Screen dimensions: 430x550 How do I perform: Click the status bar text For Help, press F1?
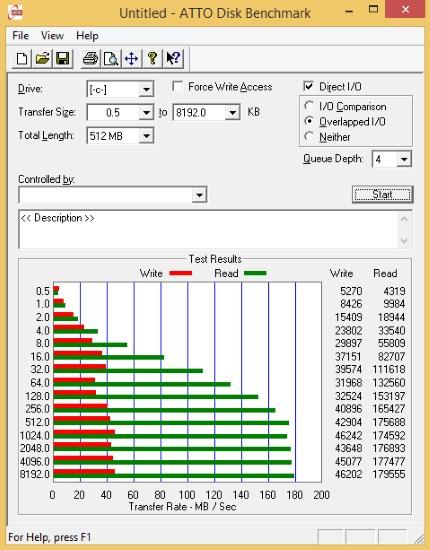point(49,537)
